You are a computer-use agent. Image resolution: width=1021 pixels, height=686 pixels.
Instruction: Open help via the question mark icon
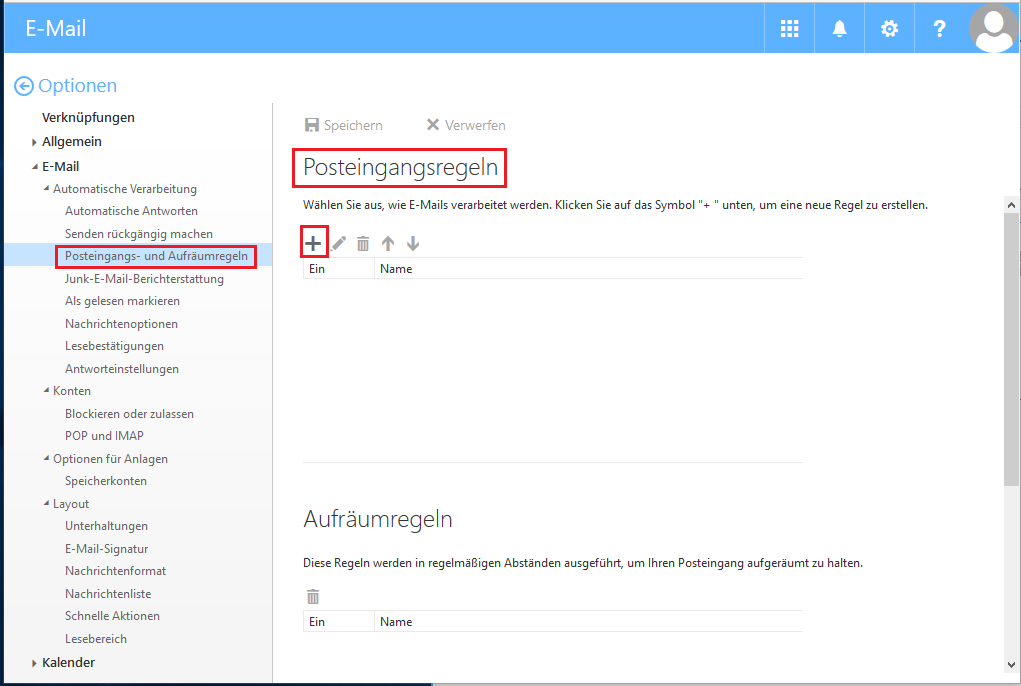[x=939, y=28]
